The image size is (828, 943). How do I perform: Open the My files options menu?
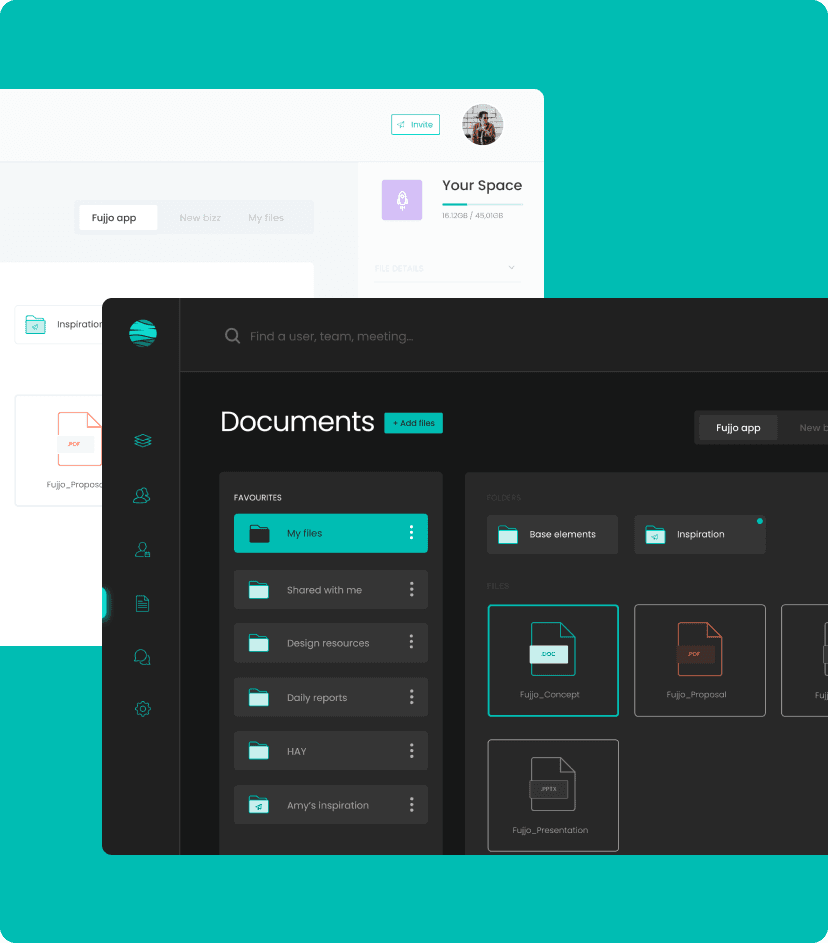click(411, 533)
